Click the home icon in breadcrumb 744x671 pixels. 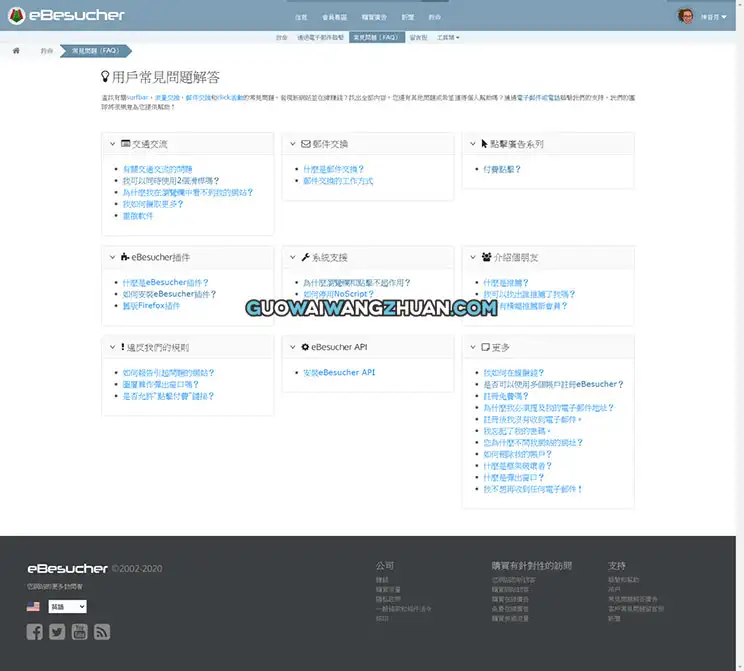click(x=16, y=51)
